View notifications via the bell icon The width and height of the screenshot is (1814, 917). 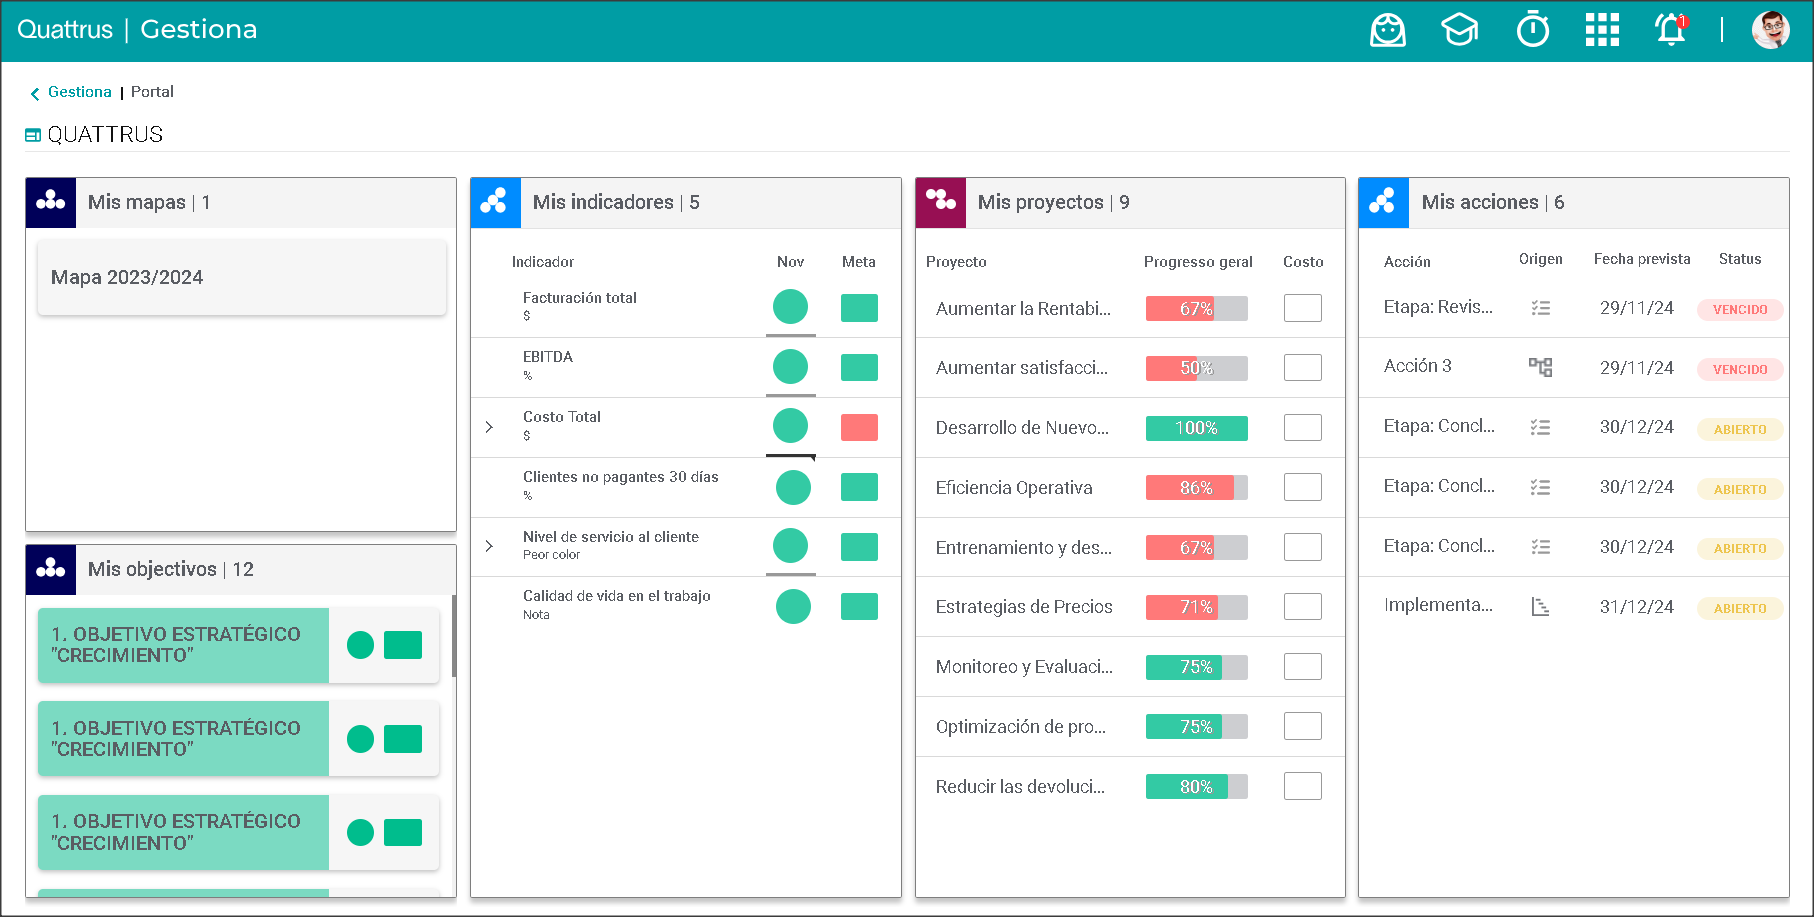click(x=1670, y=30)
